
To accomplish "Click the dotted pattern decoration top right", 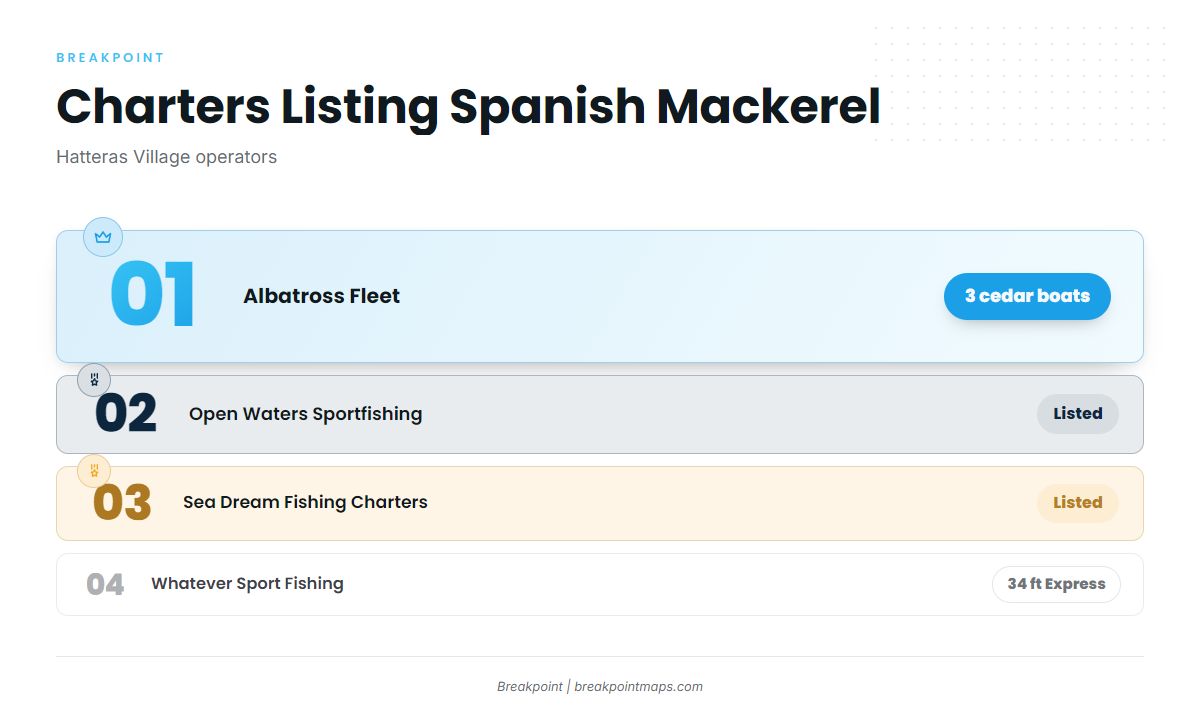I will (x=1020, y=86).
